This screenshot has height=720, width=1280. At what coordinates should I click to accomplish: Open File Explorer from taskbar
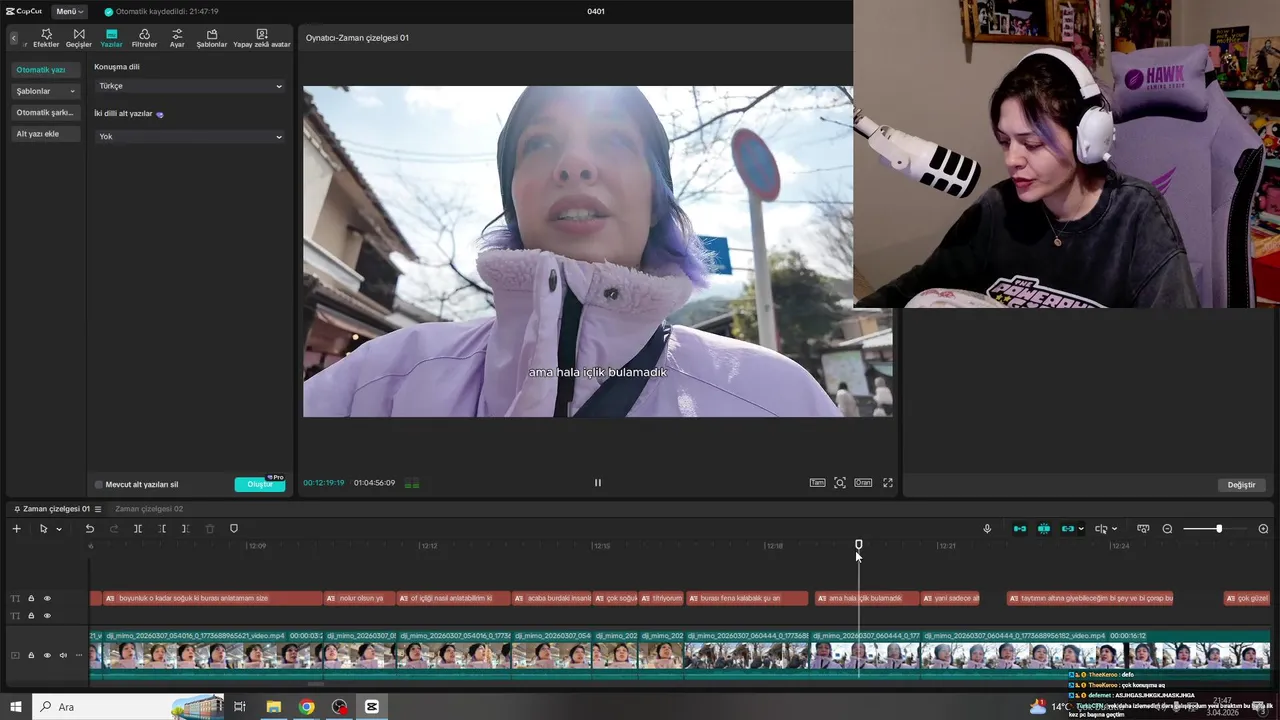pyautogui.click(x=274, y=706)
